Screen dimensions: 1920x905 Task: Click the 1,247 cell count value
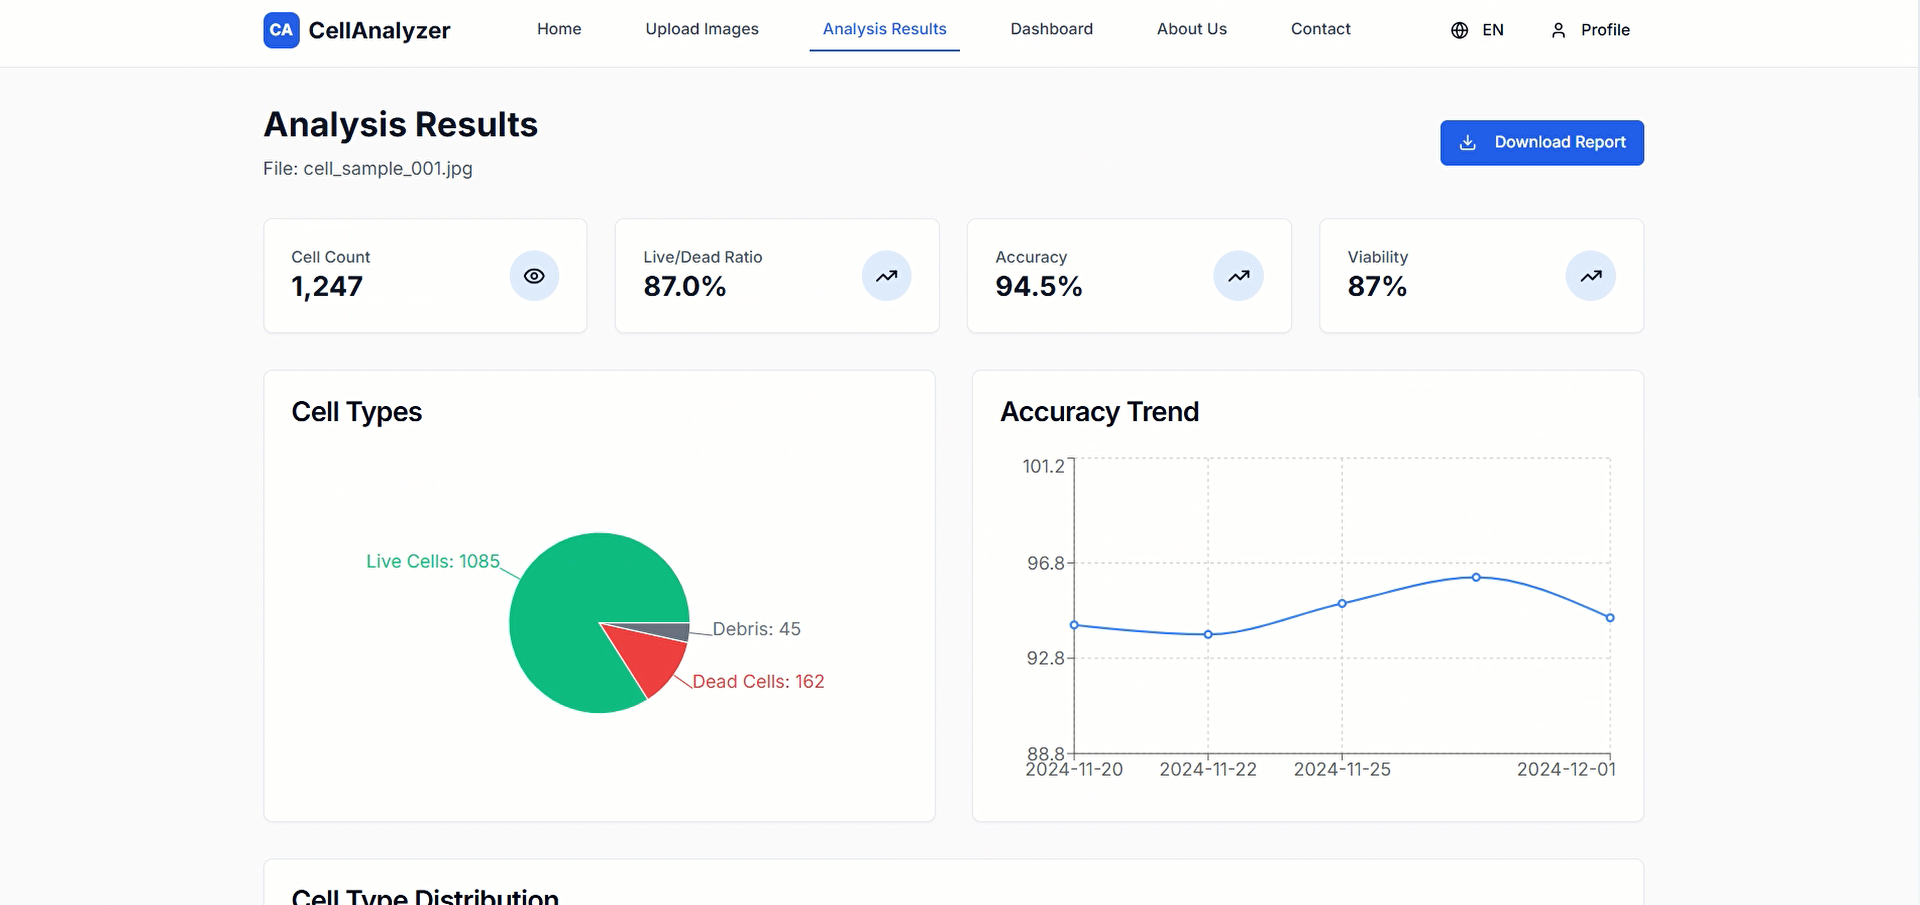(327, 287)
